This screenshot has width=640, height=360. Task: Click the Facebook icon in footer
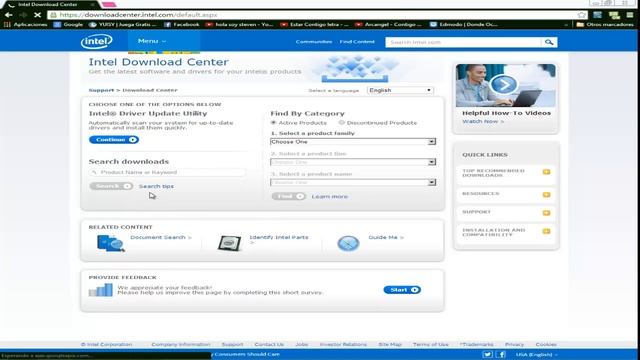[x=501, y=354]
